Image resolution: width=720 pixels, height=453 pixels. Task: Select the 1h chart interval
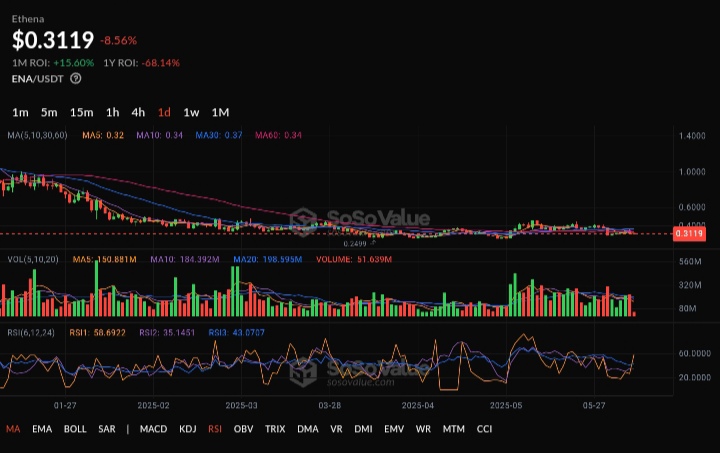coord(113,112)
